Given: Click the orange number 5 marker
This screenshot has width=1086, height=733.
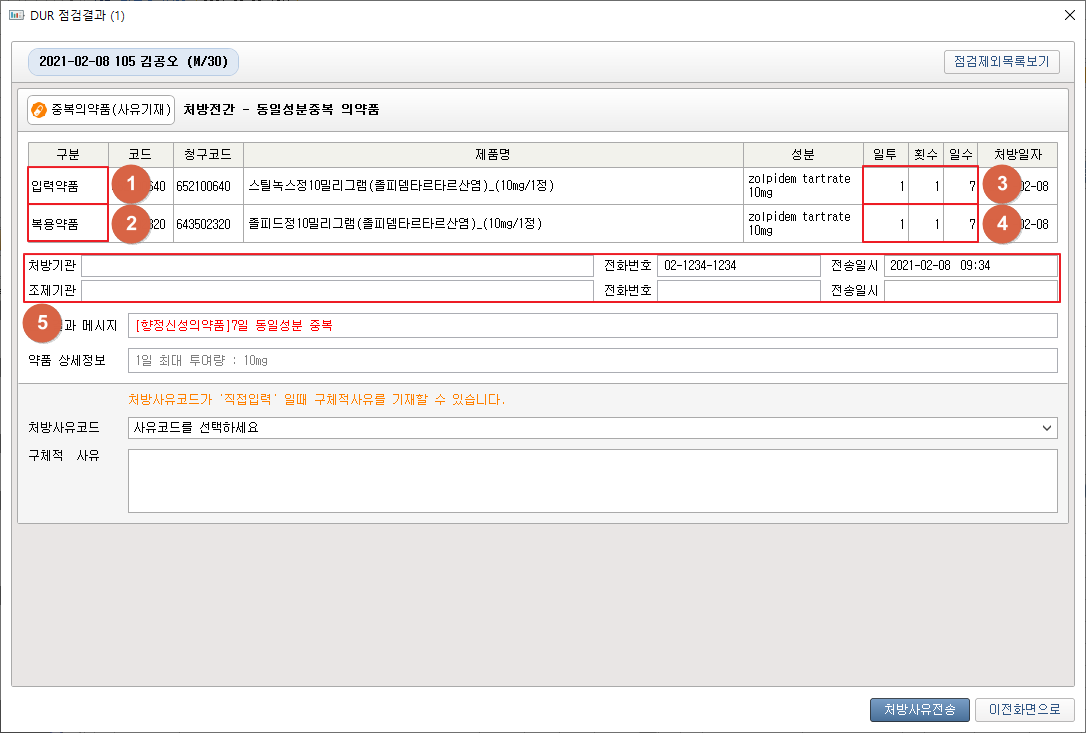Looking at the screenshot, I should tap(43, 323).
